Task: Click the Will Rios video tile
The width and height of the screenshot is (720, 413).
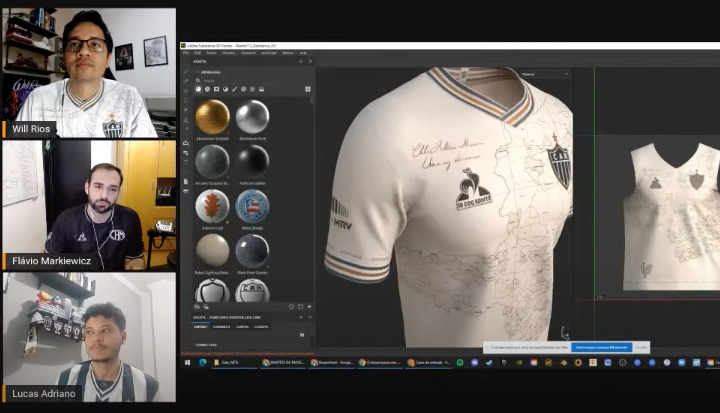Action: pyautogui.click(x=90, y=73)
